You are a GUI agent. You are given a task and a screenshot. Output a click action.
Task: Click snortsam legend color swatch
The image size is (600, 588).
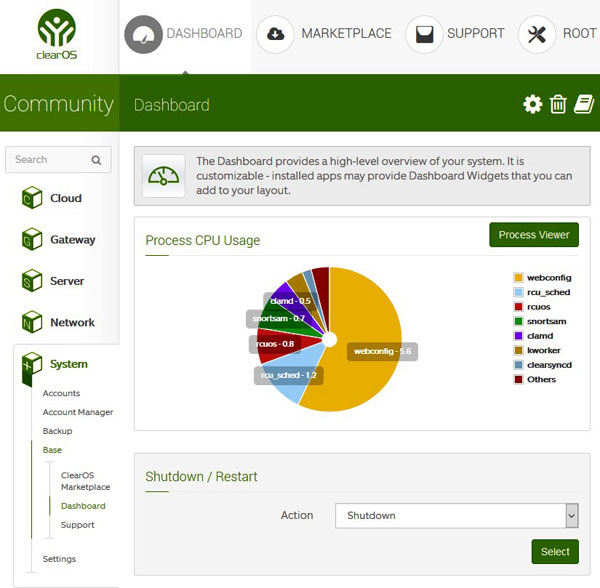click(518, 321)
